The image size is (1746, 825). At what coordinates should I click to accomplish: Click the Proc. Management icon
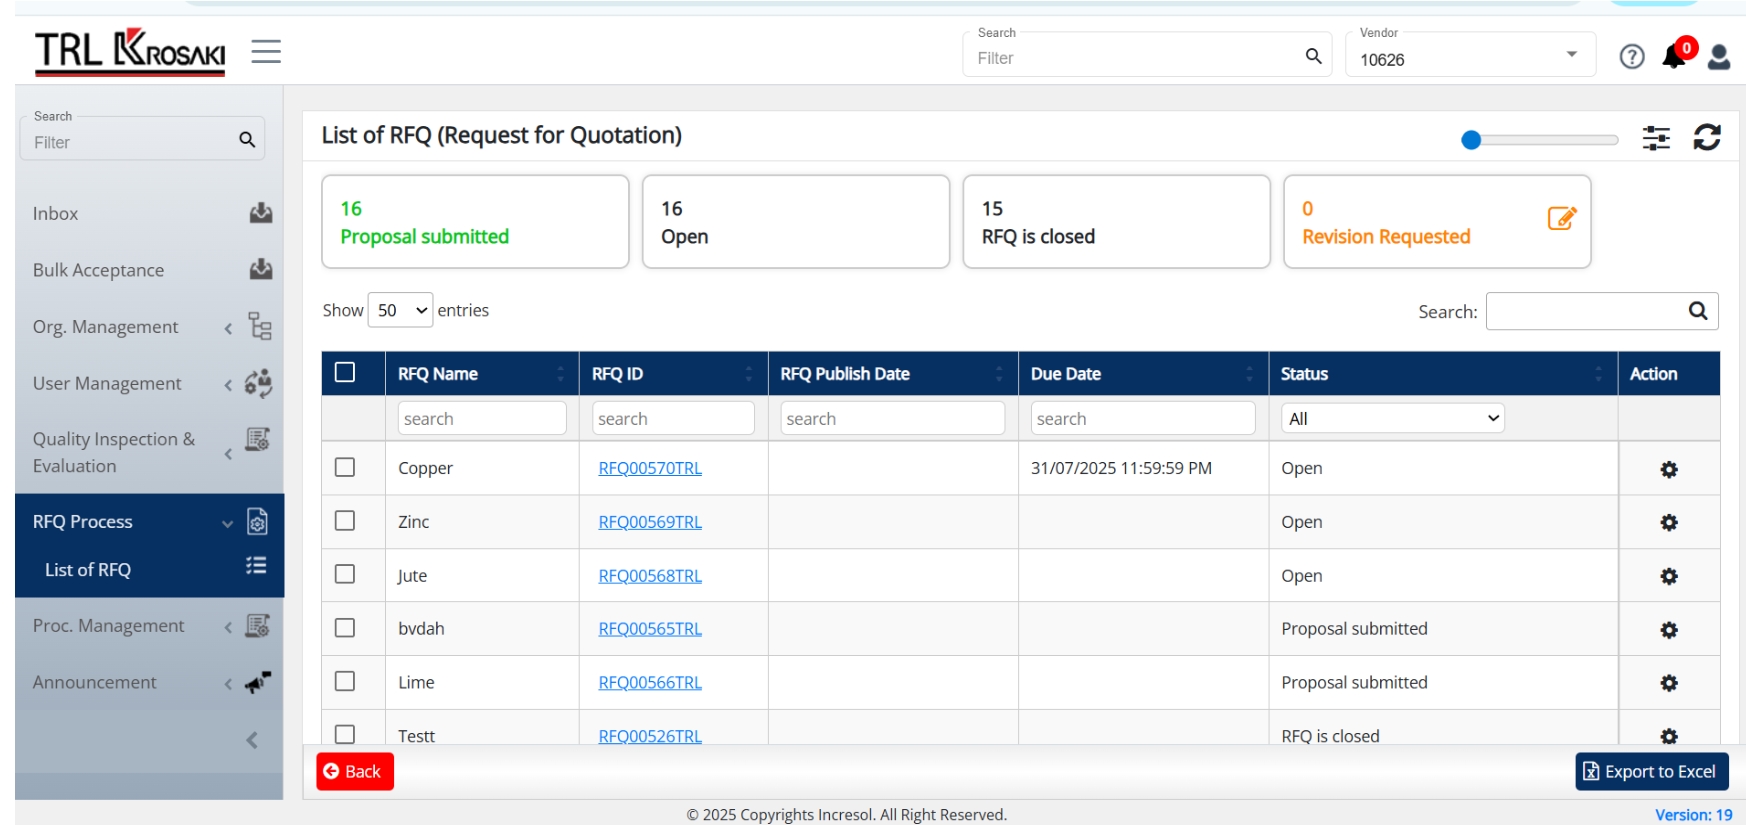click(258, 626)
